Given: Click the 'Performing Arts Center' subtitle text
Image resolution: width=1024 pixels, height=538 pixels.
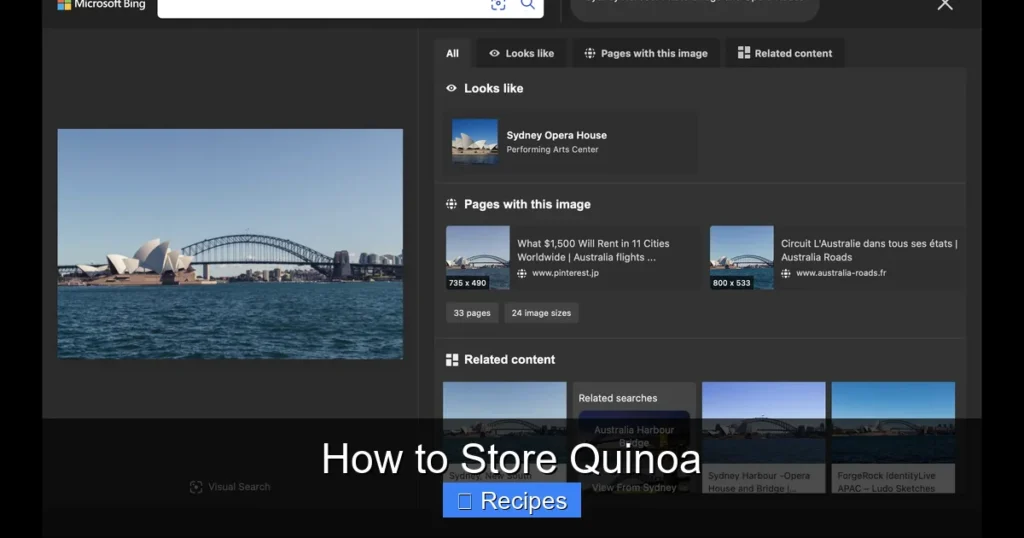Looking at the screenshot, I should tap(552, 150).
